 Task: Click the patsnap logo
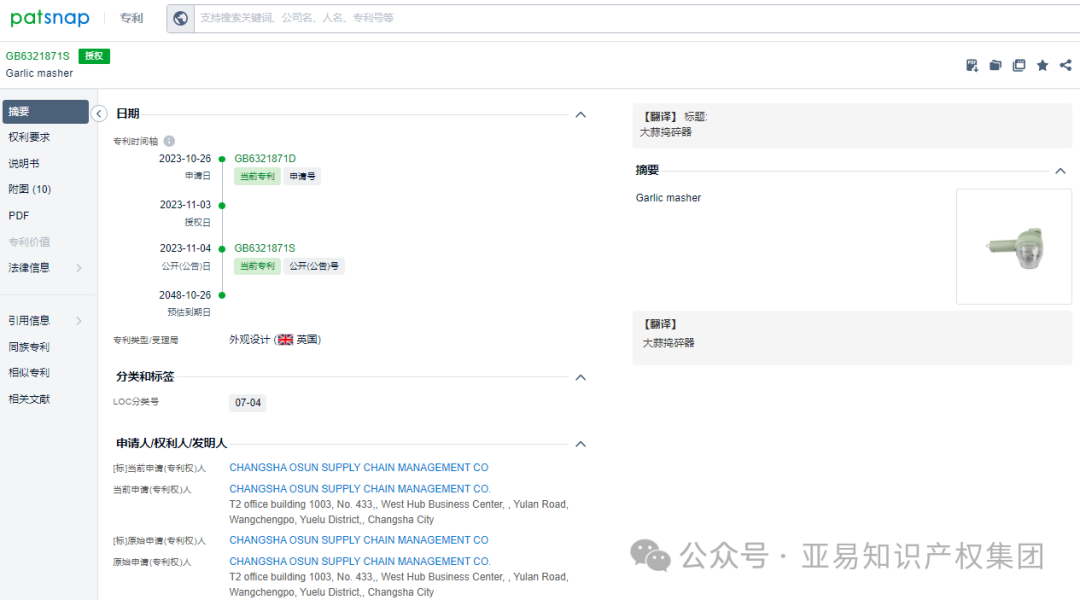pos(50,18)
